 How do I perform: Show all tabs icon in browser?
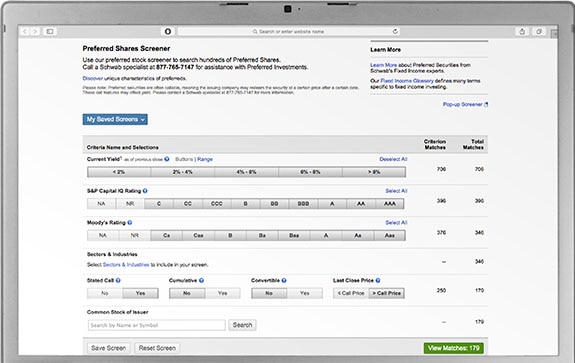(x=539, y=32)
